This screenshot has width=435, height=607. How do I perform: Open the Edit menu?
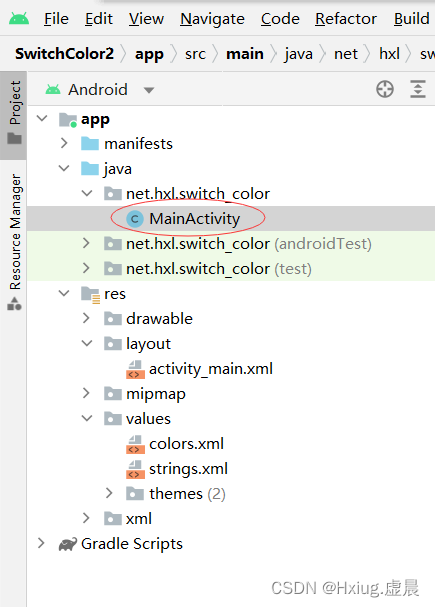(x=99, y=19)
